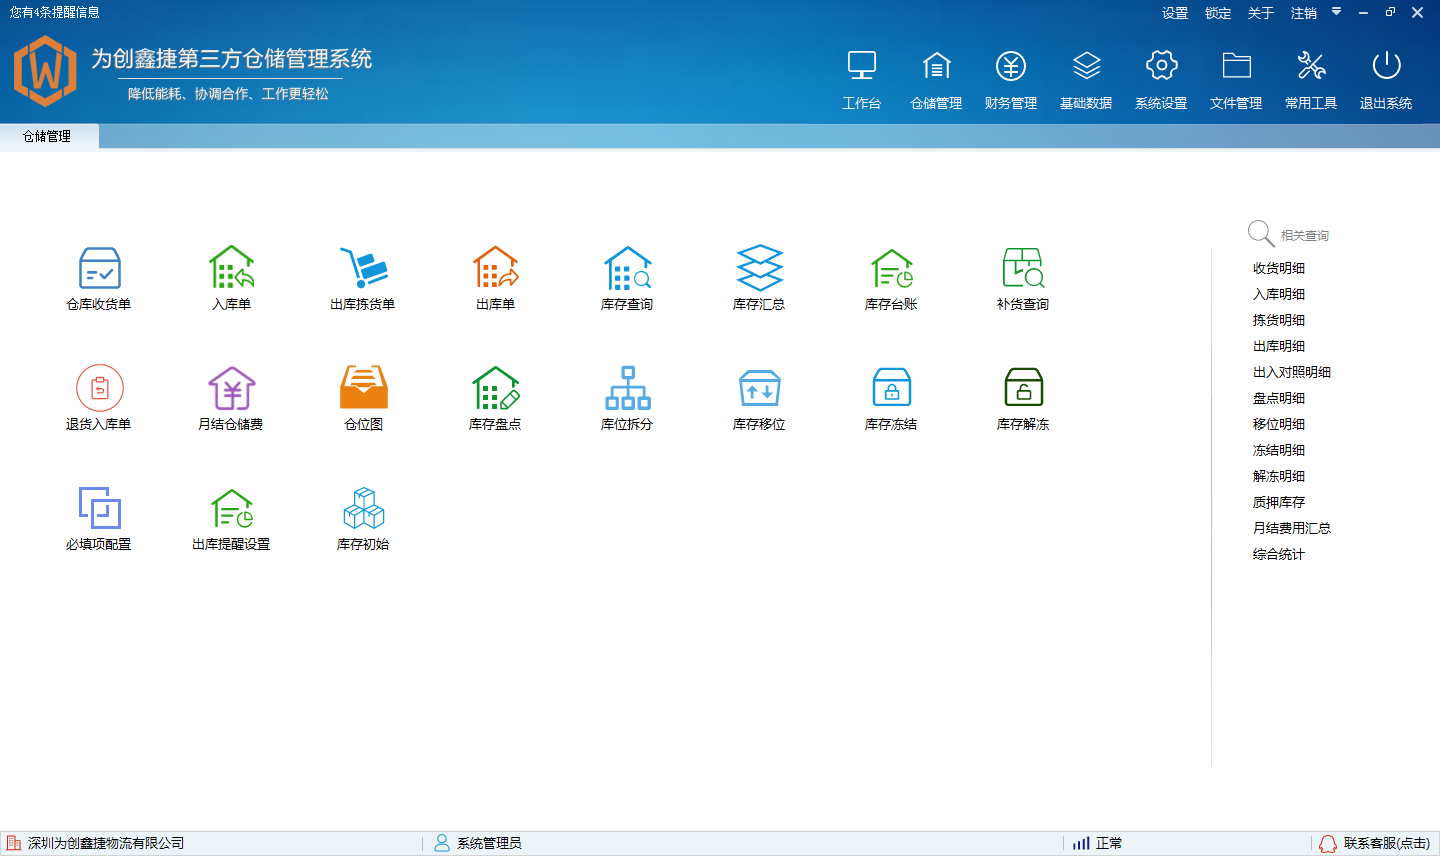Open 库存移位 stock move icon

click(x=760, y=388)
